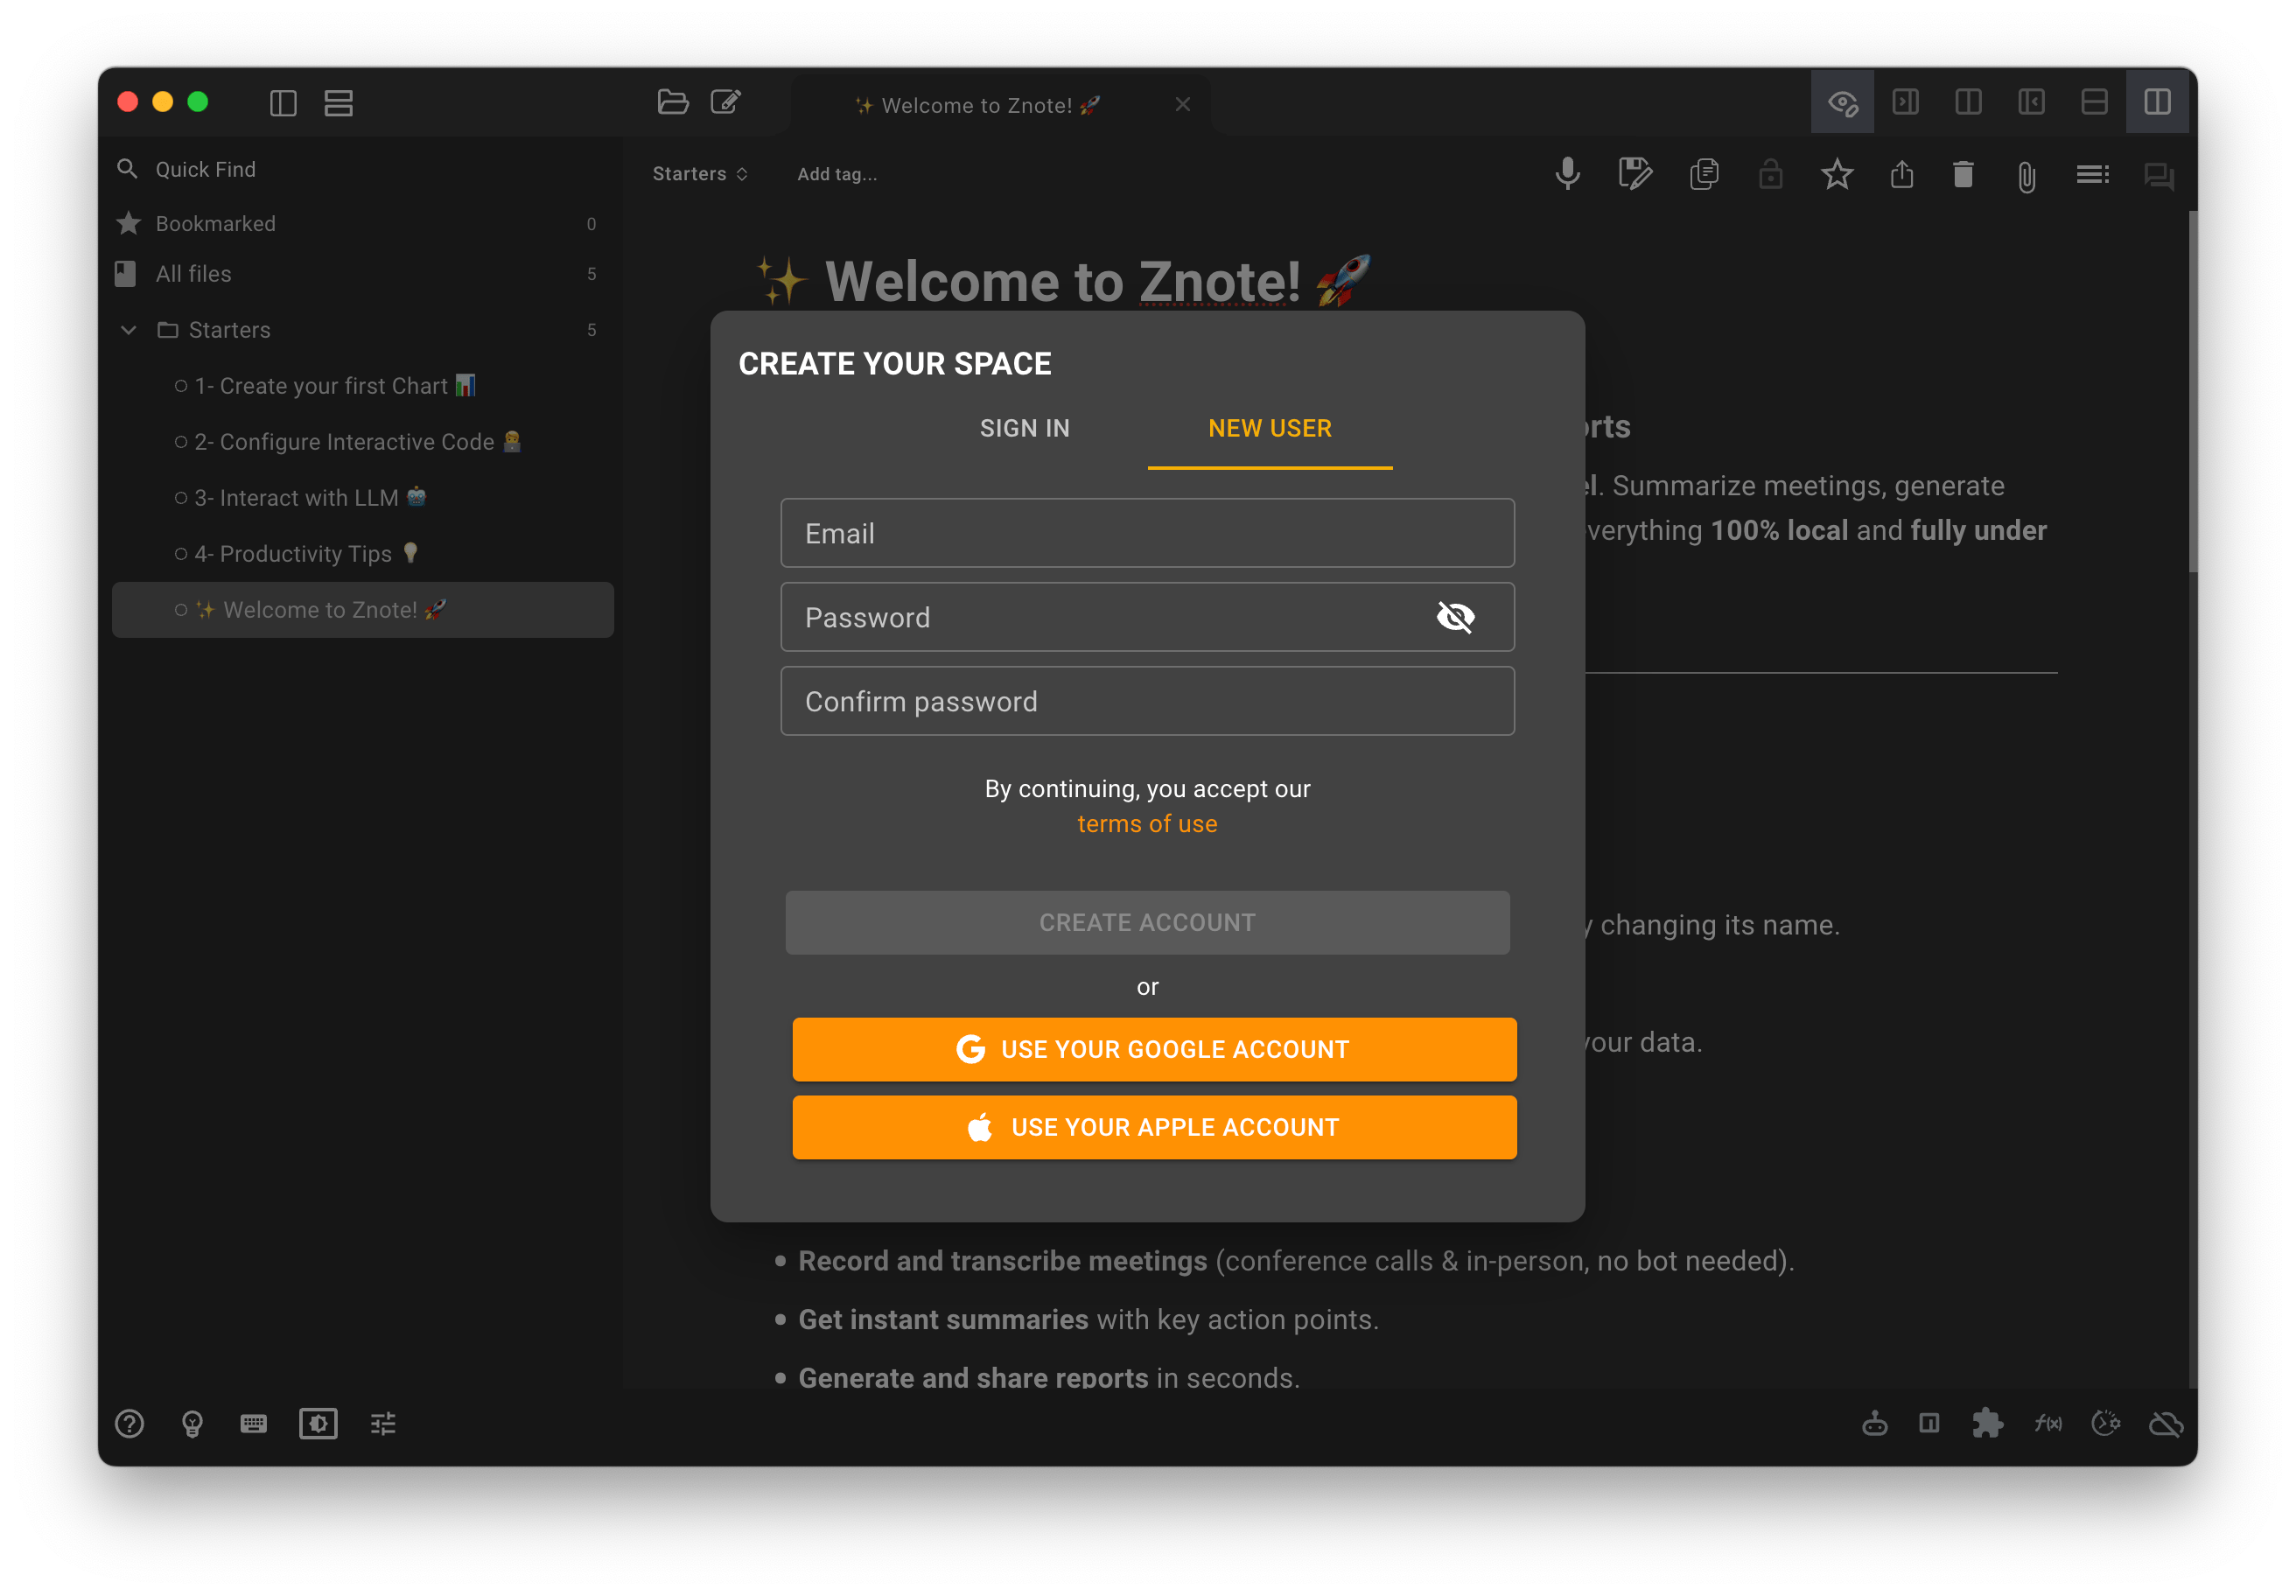This screenshot has width=2296, height=1596.
Task: Toggle cloud sync off icon
Action: (2165, 1423)
